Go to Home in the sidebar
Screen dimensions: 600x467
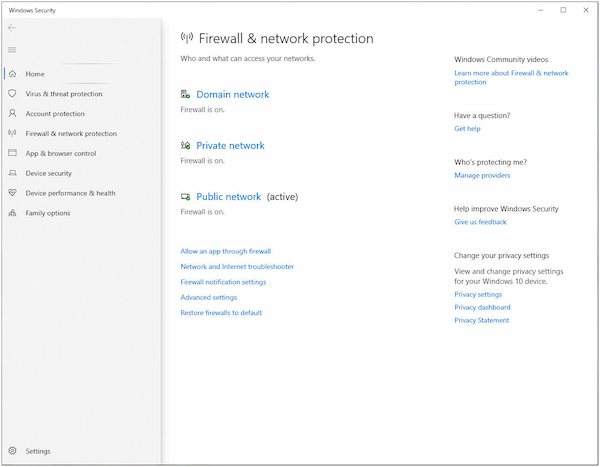pos(35,74)
